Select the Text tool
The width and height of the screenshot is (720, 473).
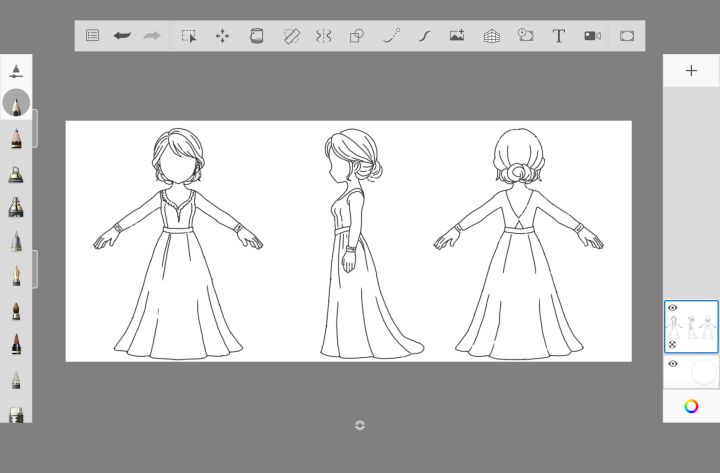pyautogui.click(x=558, y=36)
